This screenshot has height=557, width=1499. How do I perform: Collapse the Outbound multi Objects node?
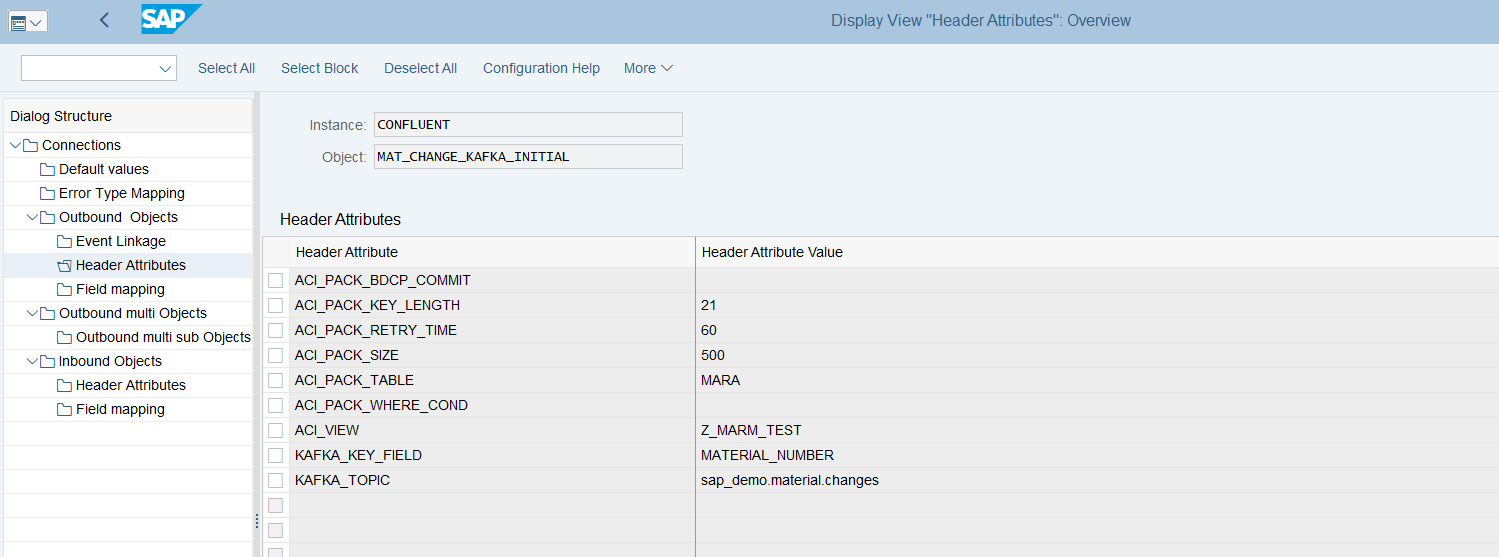pyautogui.click(x=31, y=313)
